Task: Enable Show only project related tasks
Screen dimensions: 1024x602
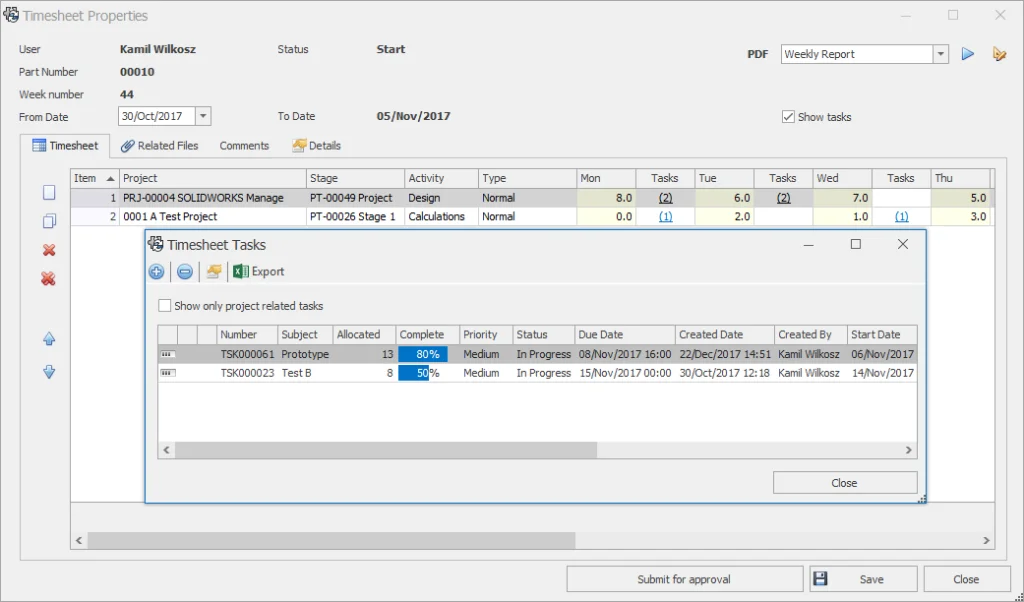Action: pos(165,306)
